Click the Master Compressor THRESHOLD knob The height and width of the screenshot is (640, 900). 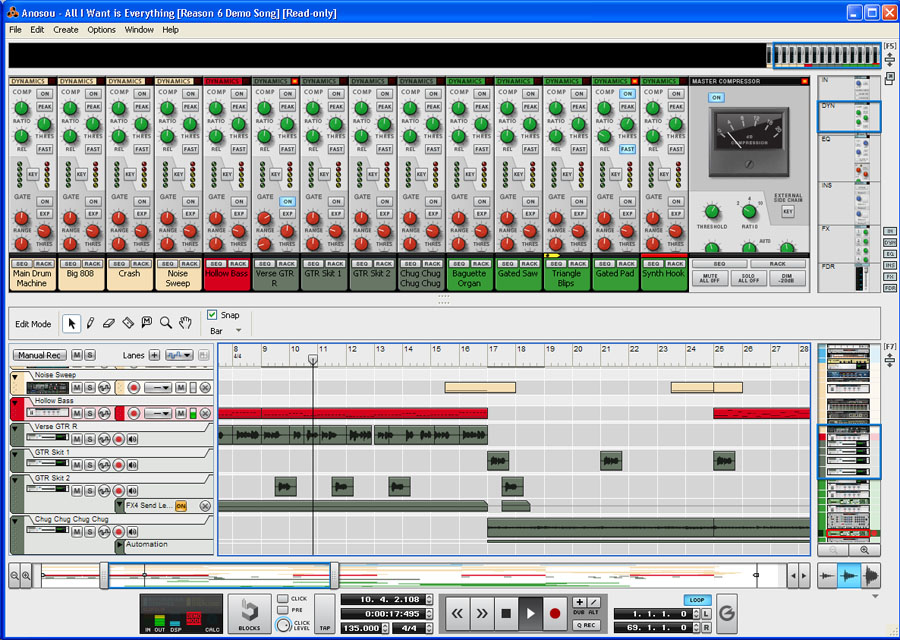(x=712, y=211)
